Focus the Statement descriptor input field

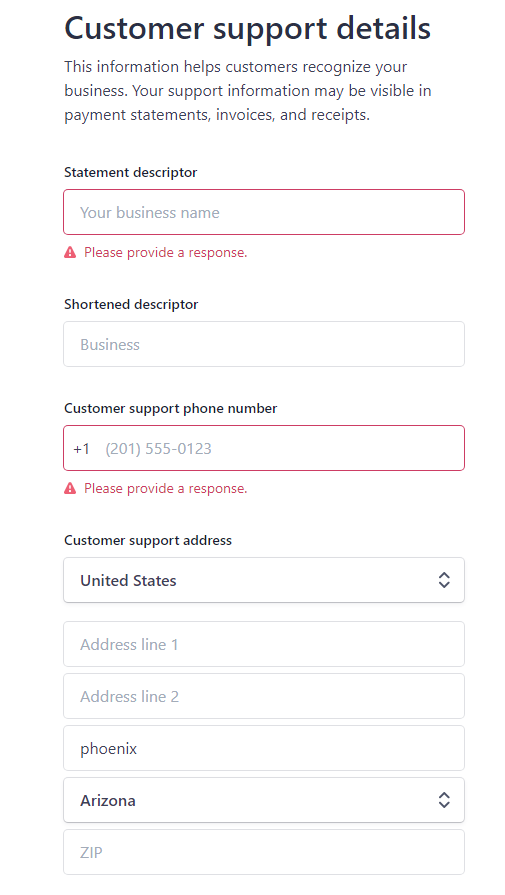tap(264, 212)
